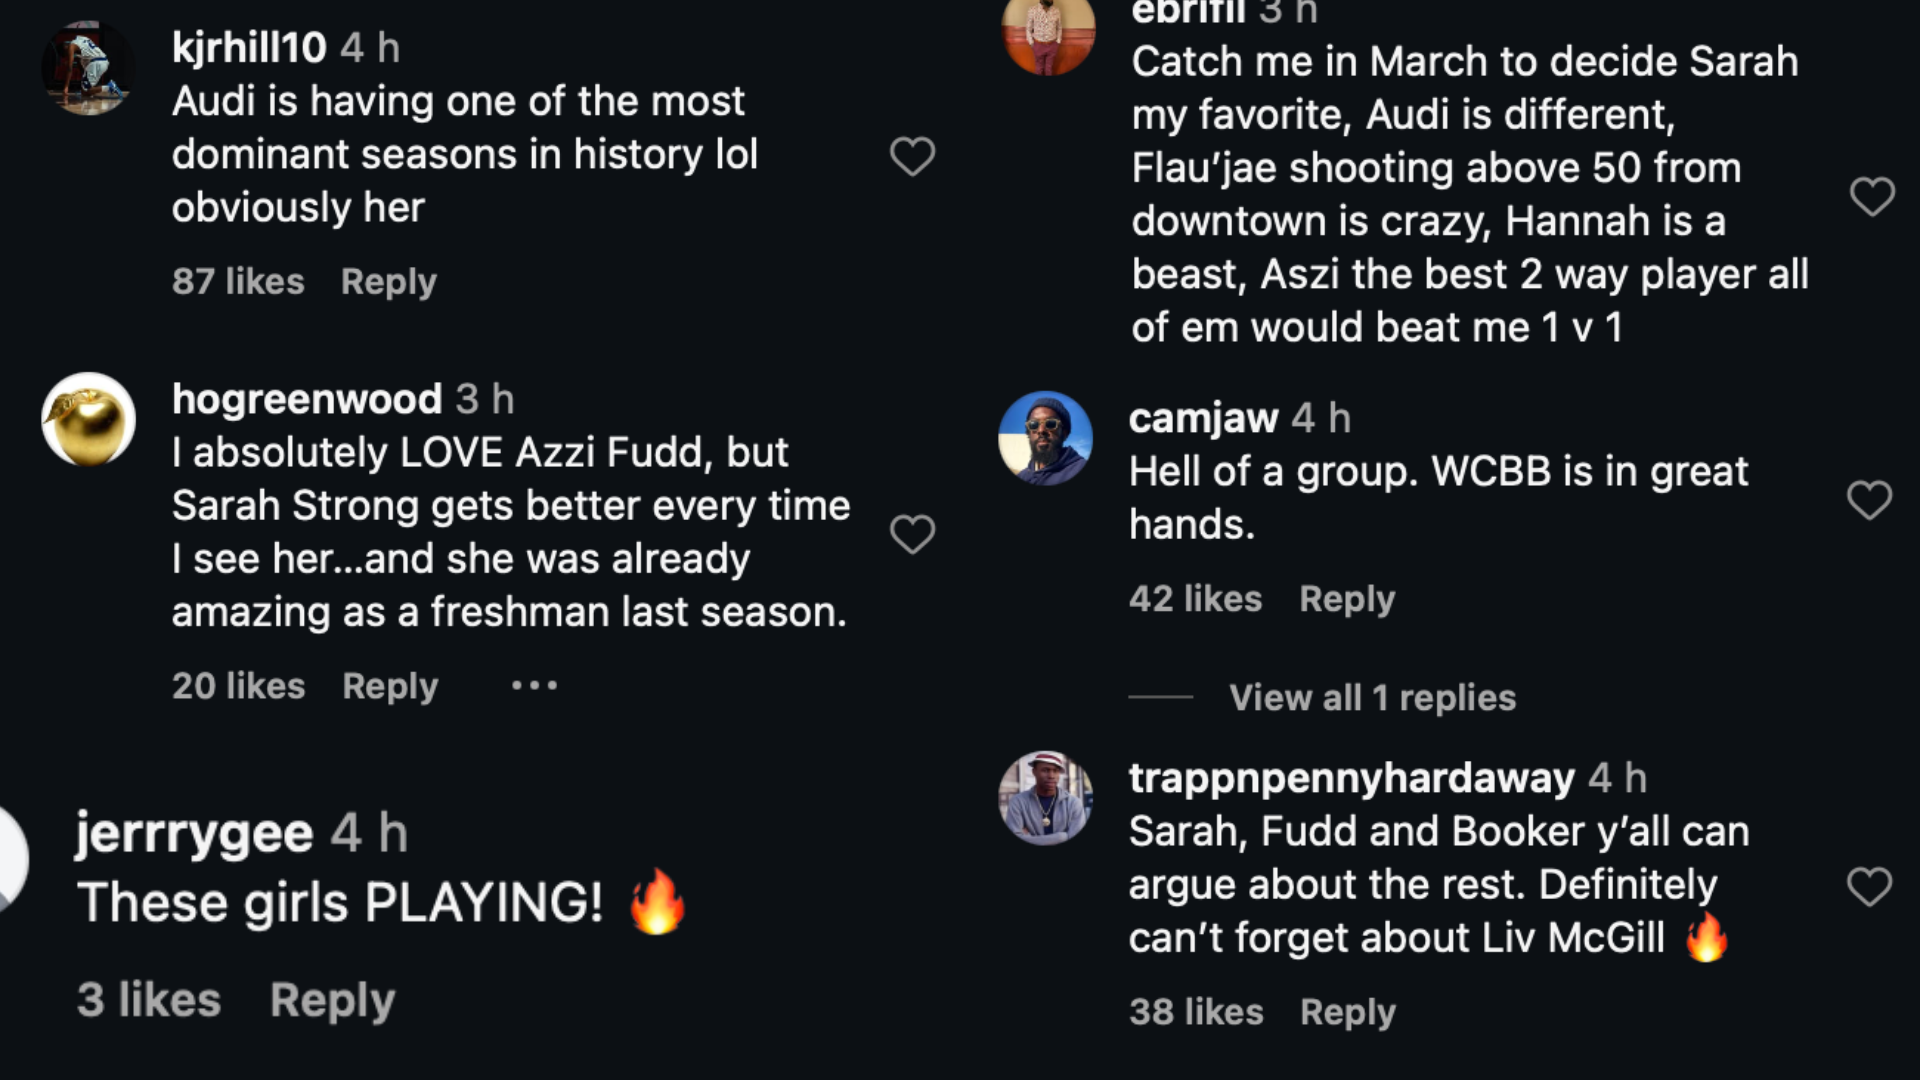
Task: Like the comment starting "Catch me in March"
Action: (x=1872, y=196)
